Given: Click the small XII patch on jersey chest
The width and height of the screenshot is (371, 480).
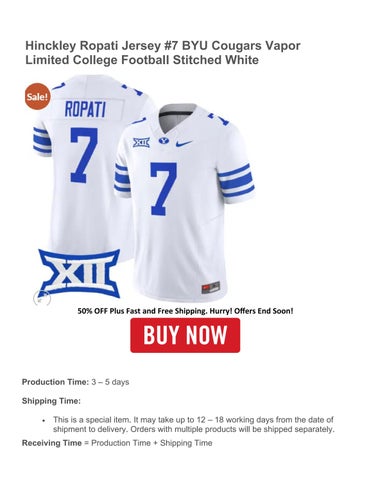Looking at the screenshot, I should pyautogui.click(x=141, y=142).
